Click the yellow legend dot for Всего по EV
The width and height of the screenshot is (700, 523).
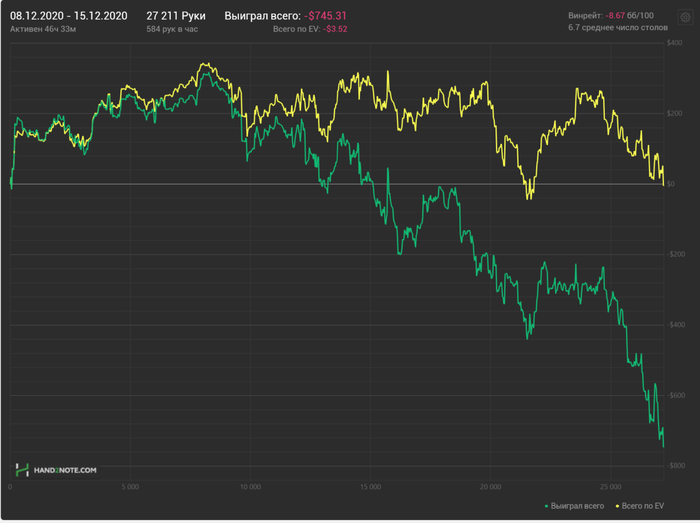click(x=617, y=506)
